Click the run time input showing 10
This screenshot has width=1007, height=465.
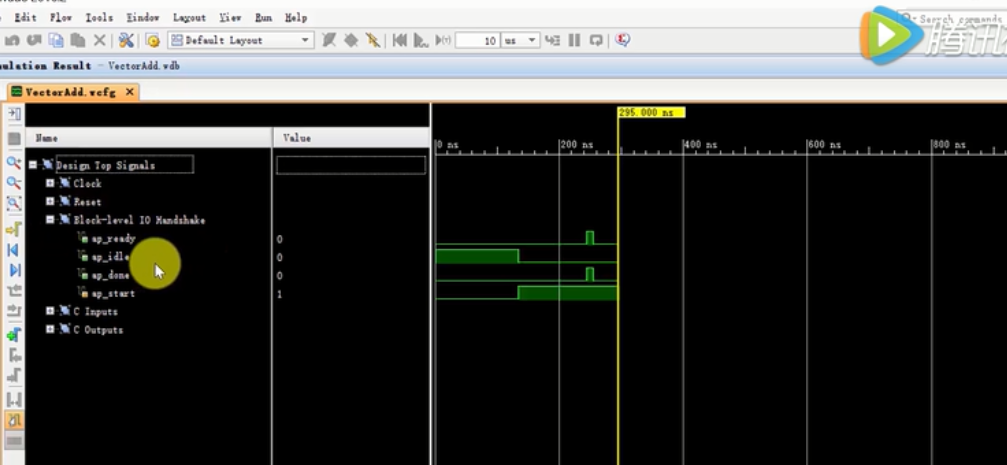point(478,40)
